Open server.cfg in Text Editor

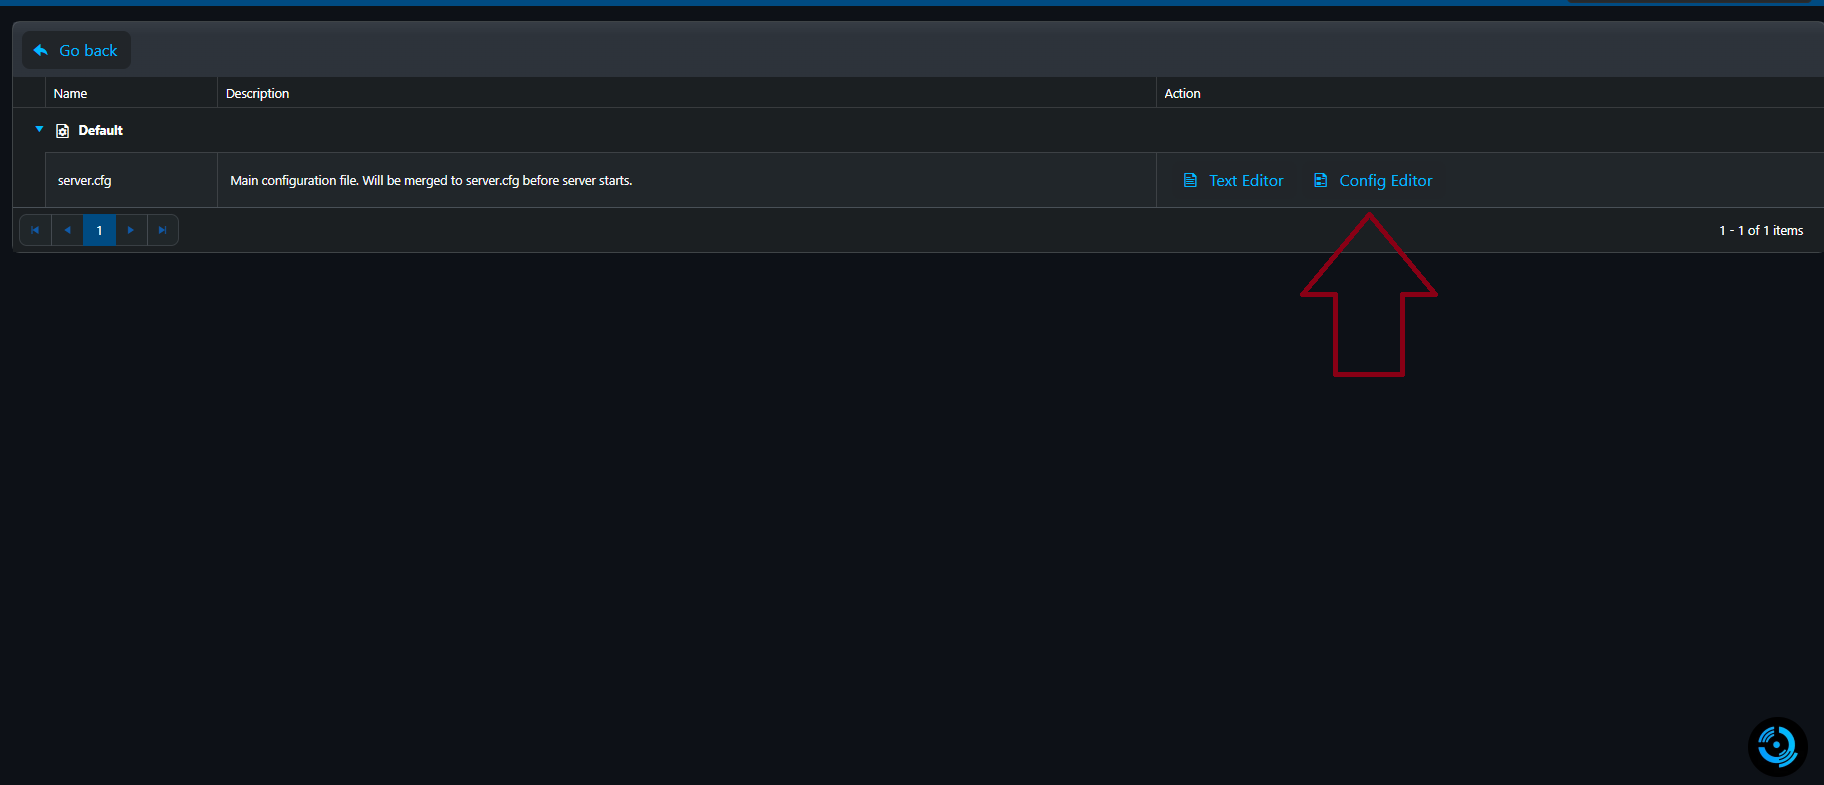click(1245, 181)
